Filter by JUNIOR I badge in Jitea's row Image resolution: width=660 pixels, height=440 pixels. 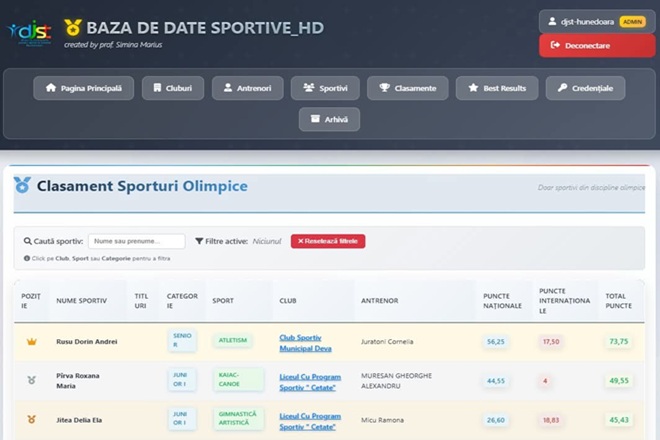click(182, 419)
